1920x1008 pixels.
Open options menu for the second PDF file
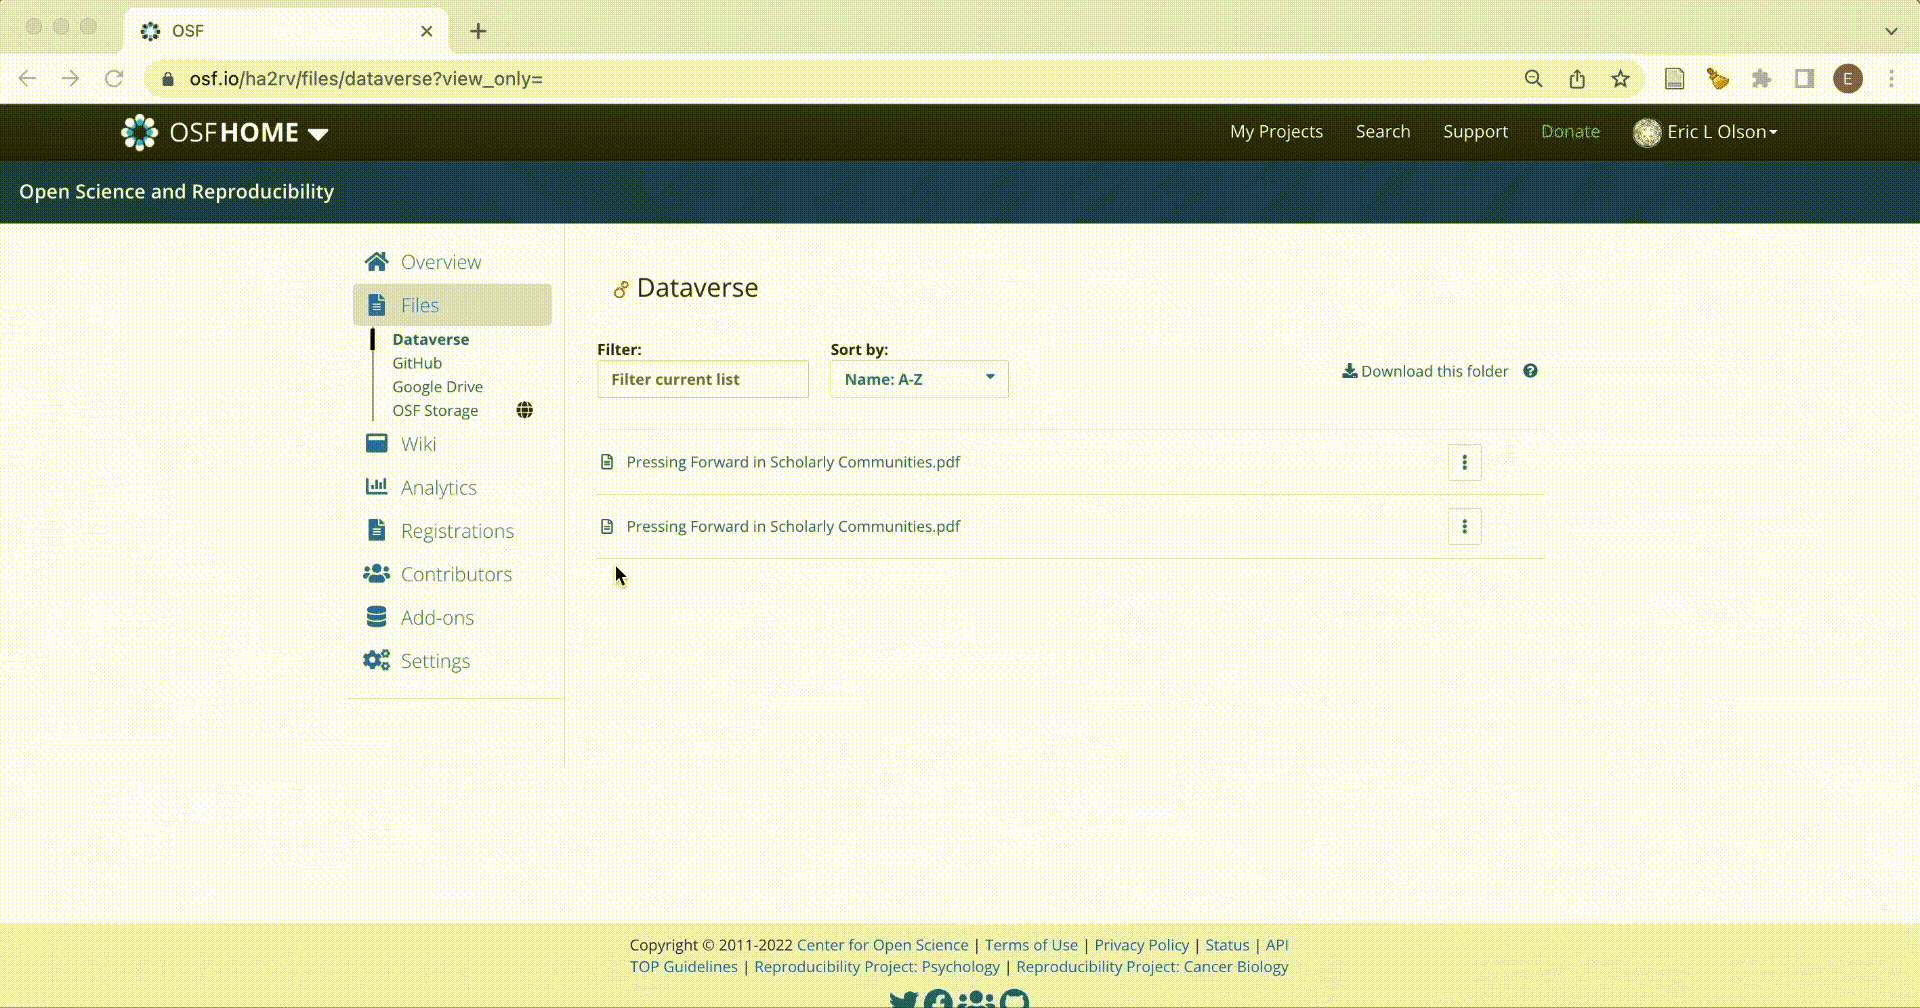coord(1464,526)
